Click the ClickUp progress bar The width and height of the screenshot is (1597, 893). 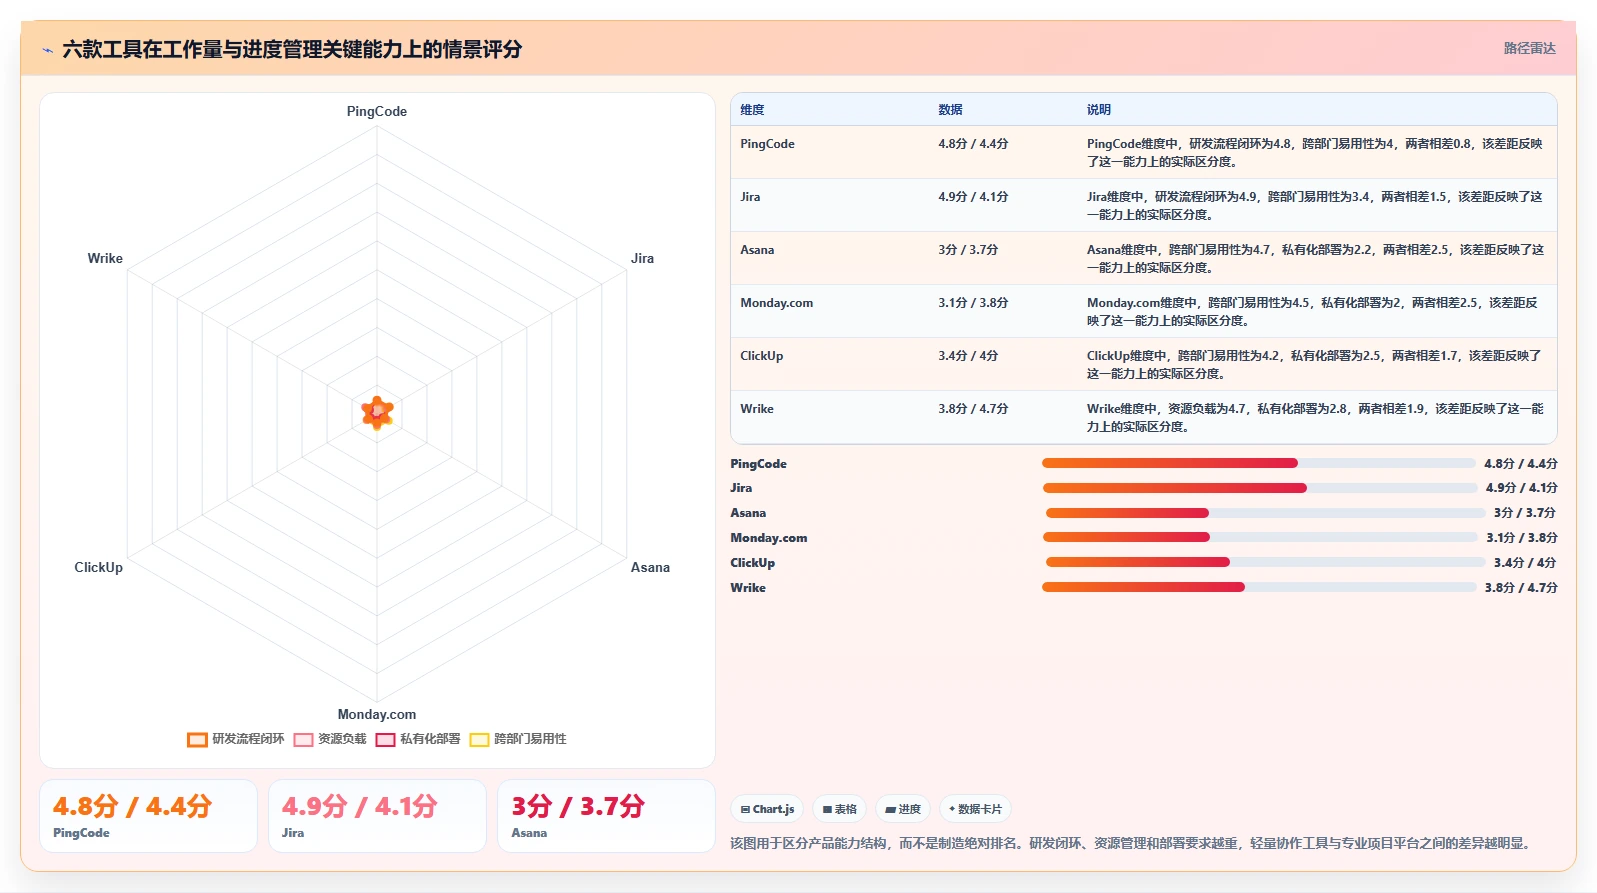pyautogui.click(x=1265, y=562)
